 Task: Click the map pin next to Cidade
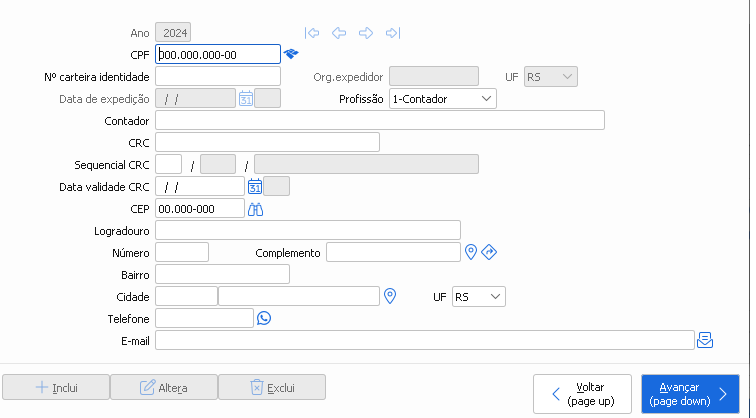click(x=391, y=296)
